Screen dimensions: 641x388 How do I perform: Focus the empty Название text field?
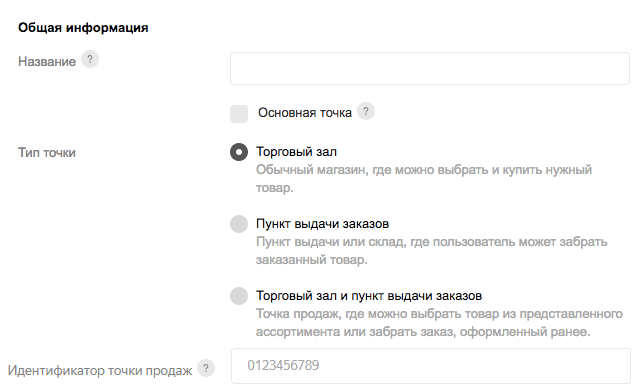[430, 69]
